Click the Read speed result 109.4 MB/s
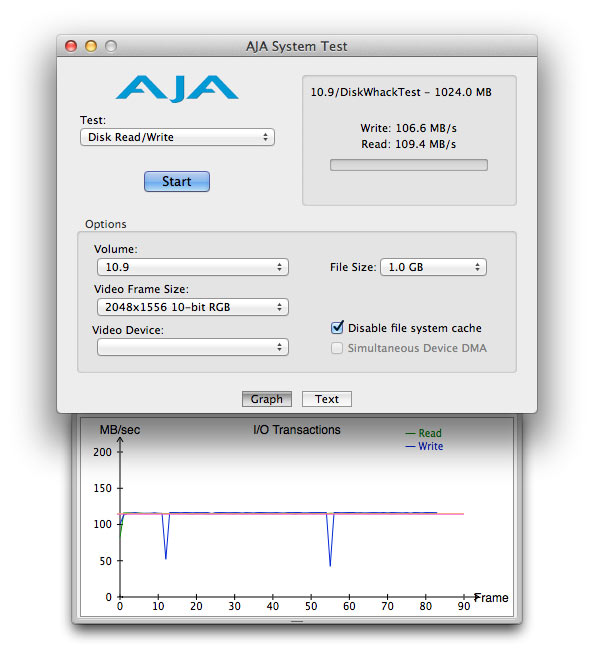594x648 pixels. (408, 144)
